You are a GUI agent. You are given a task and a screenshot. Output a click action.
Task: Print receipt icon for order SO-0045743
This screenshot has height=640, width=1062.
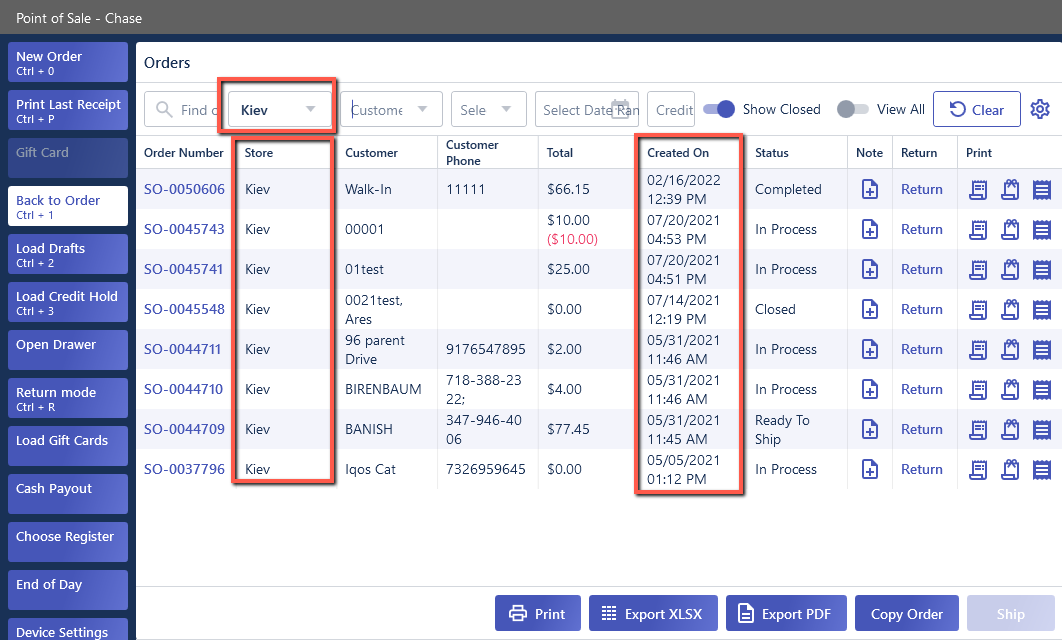pyautogui.click(x=978, y=230)
